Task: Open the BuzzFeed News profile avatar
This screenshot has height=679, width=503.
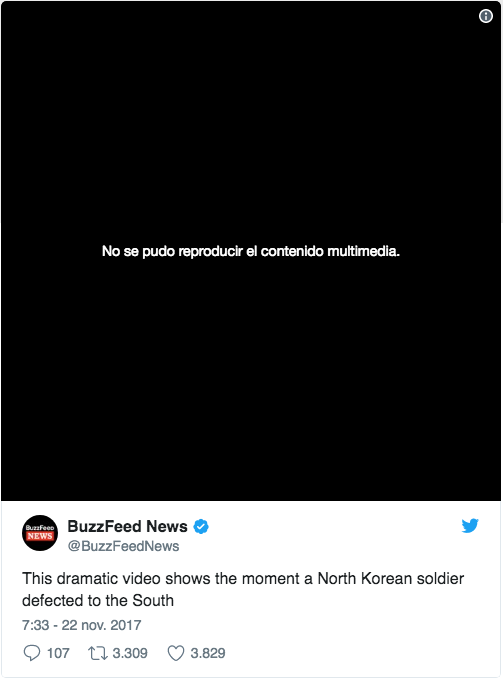Action: click(40, 533)
